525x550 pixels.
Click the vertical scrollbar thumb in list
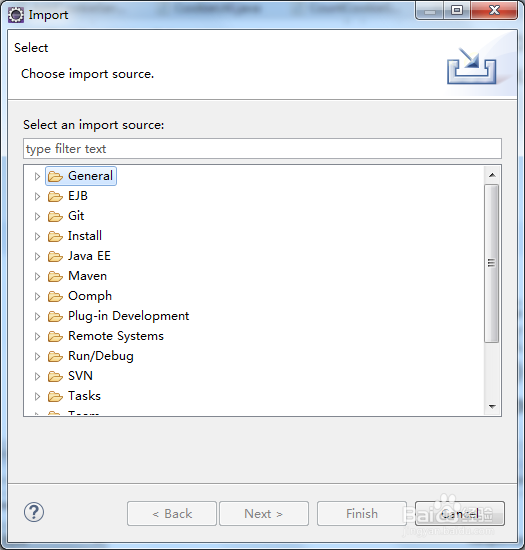click(x=492, y=263)
